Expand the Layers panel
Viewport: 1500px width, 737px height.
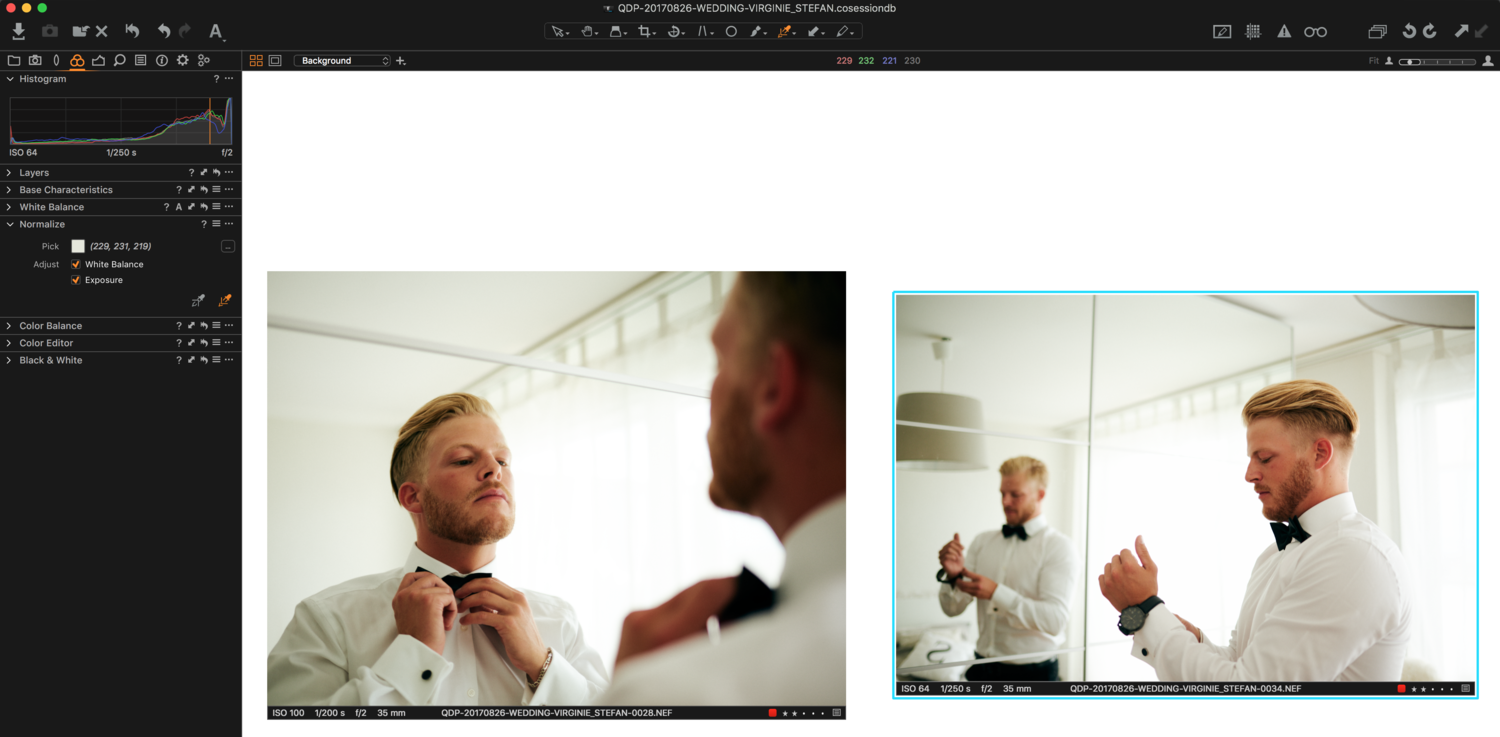coord(10,172)
